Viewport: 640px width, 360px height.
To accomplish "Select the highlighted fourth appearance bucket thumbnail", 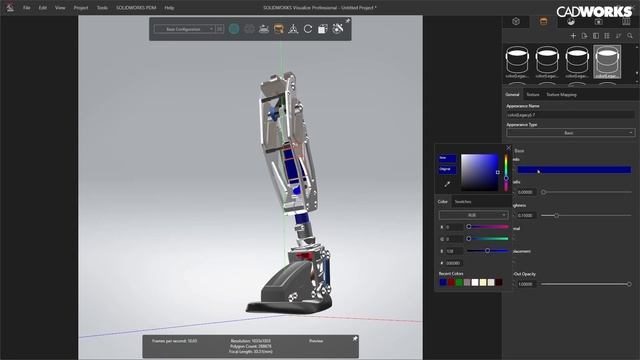I will pyautogui.click(x=607, y=62).
